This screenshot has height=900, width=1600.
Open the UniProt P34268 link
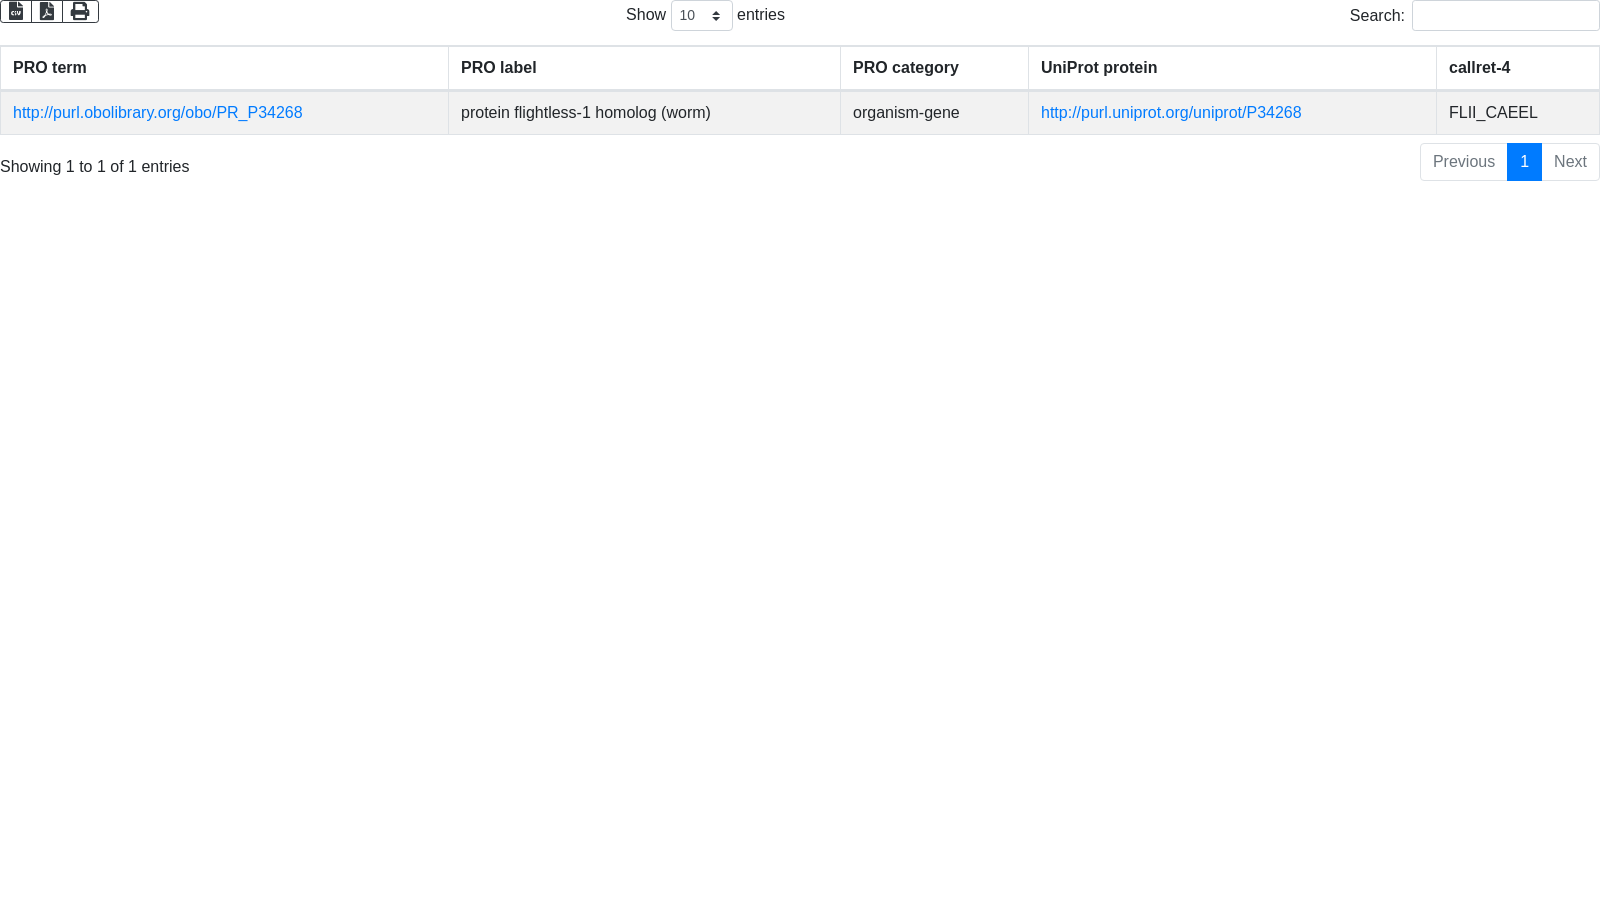point(1170,113)
